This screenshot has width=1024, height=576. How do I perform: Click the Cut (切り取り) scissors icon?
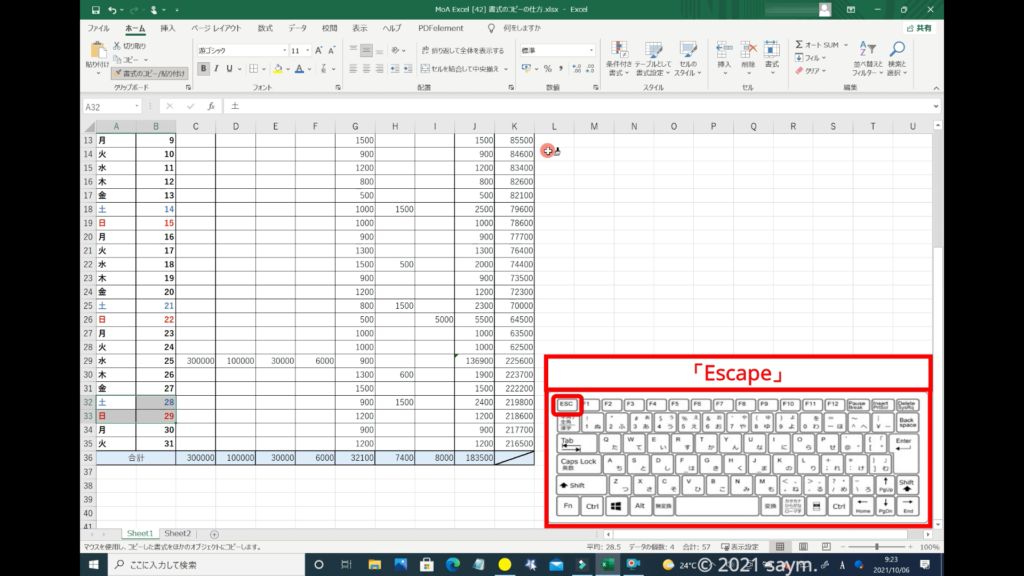[117, 46]
